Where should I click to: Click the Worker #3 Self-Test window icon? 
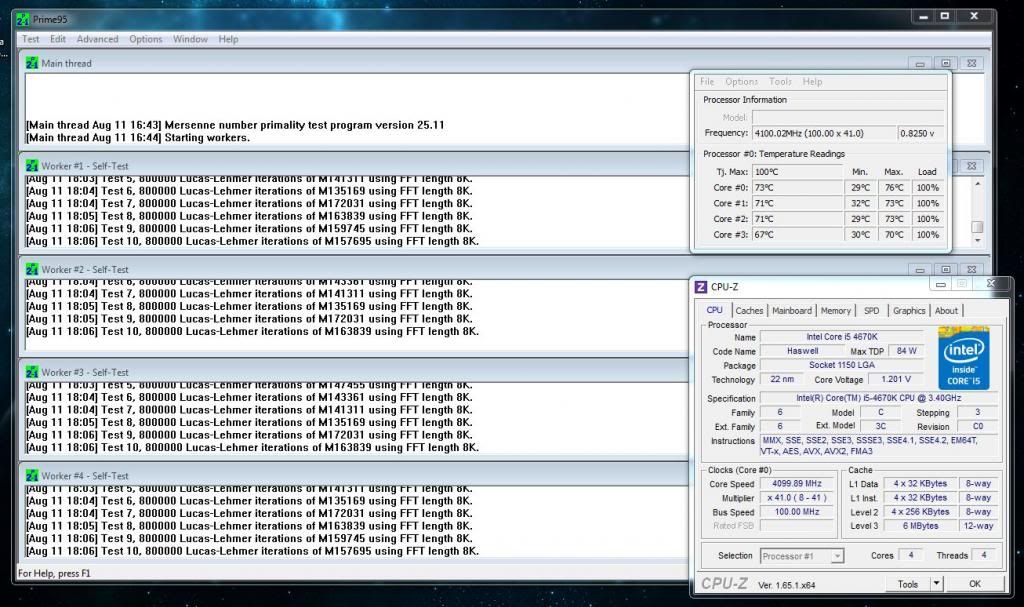[32, 372]
